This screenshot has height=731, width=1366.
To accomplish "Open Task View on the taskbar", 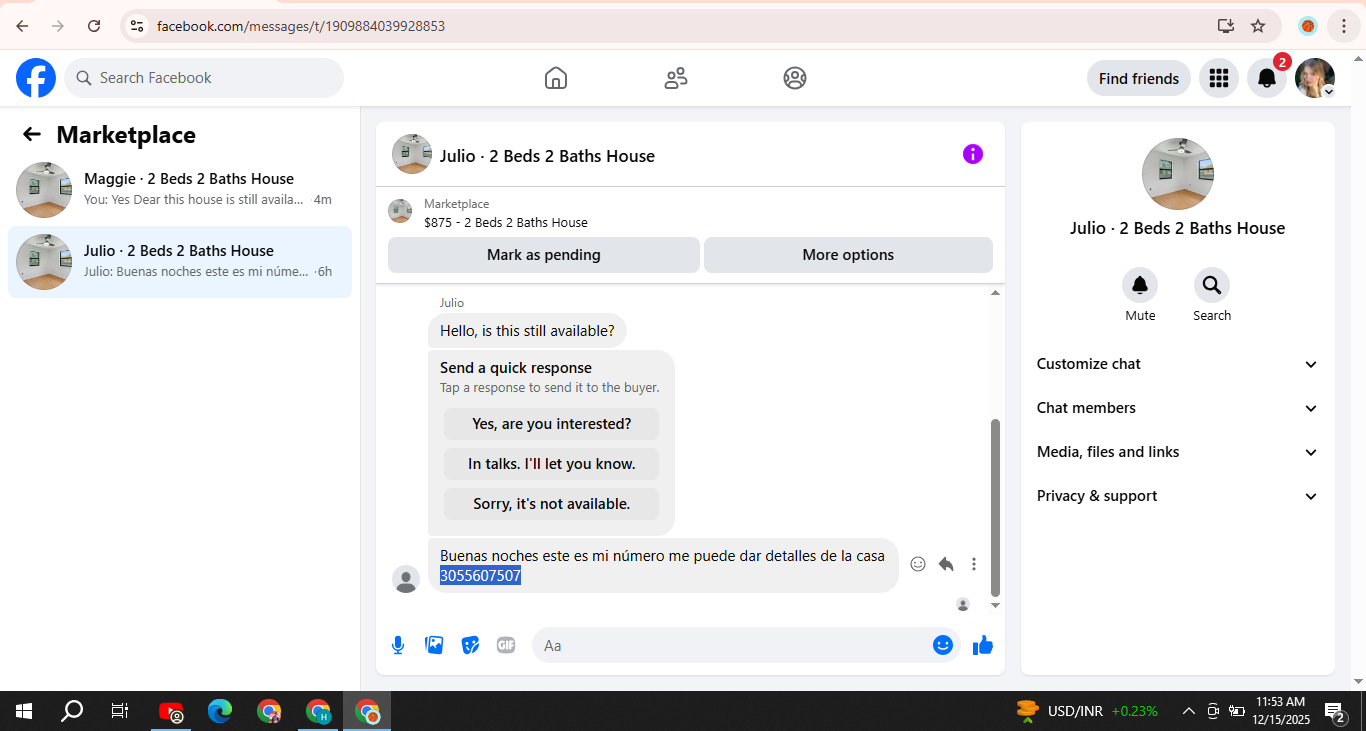I will click(120, 711).
